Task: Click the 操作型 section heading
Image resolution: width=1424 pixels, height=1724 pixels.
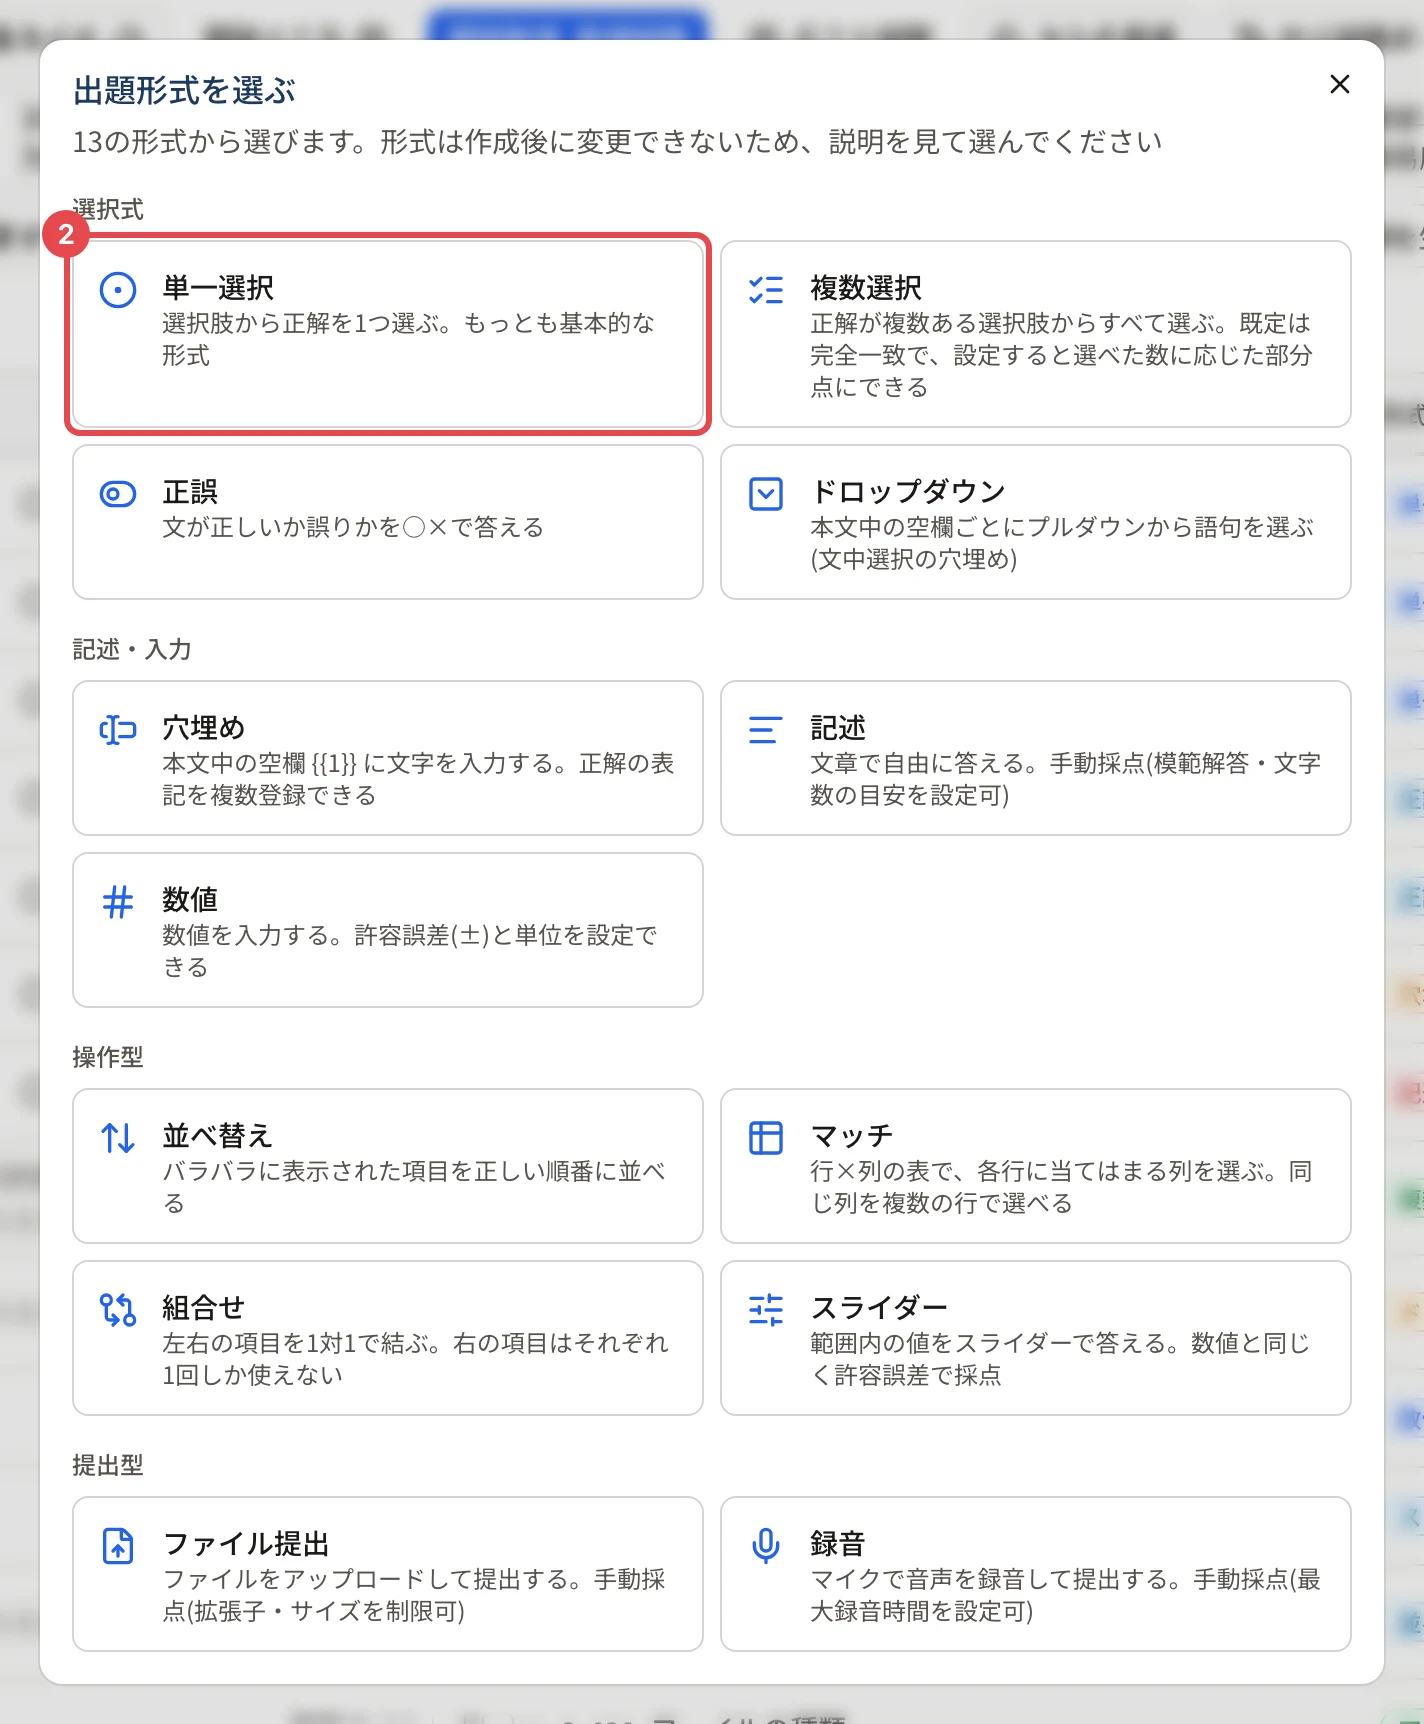Action: [x=108, y=1057]
